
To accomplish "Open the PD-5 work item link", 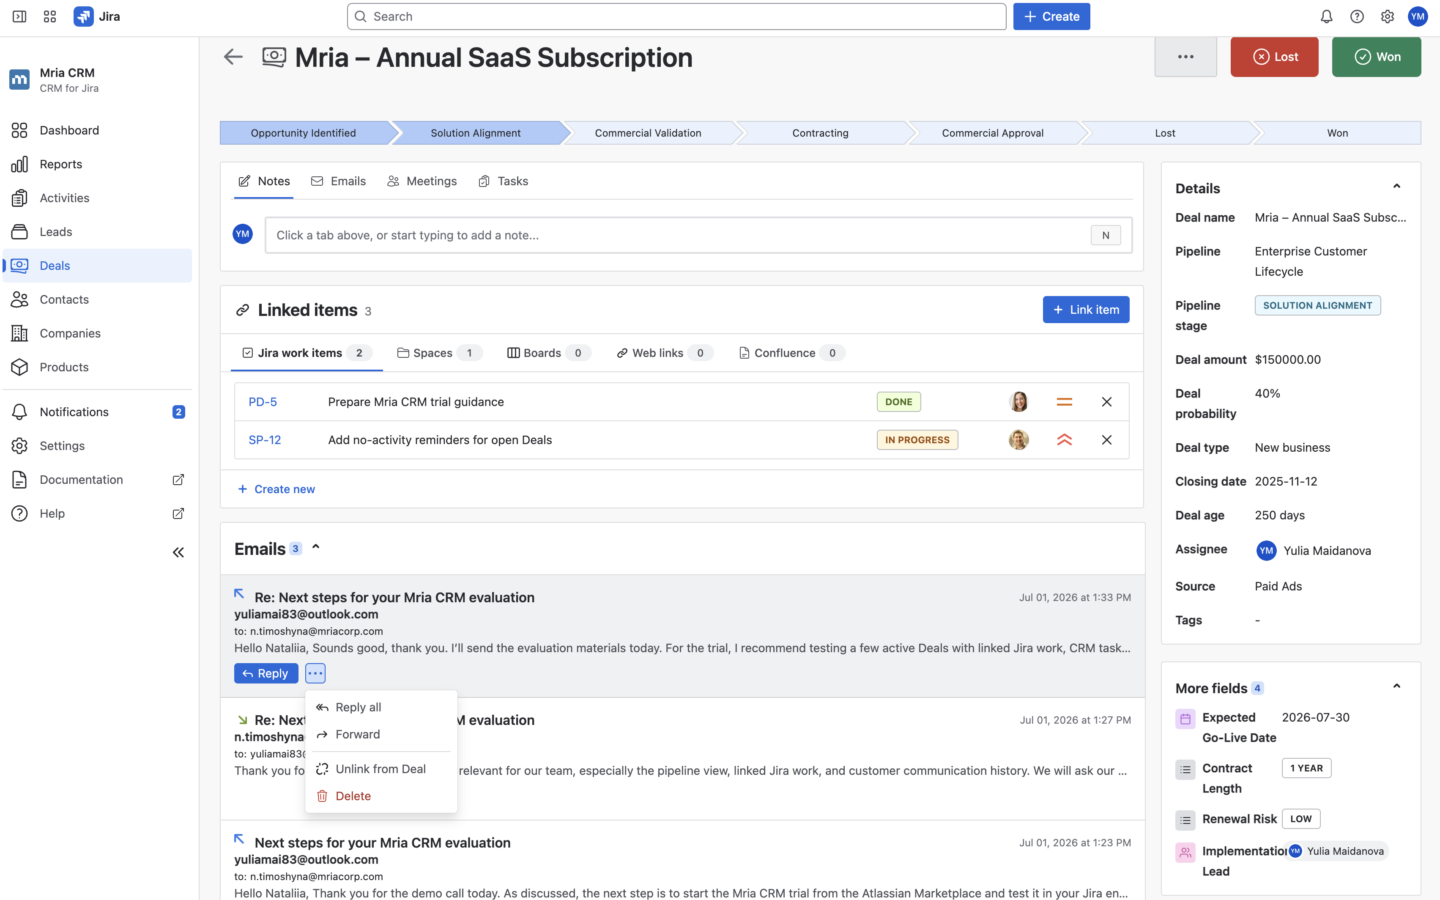I will [x=263, y=402].
